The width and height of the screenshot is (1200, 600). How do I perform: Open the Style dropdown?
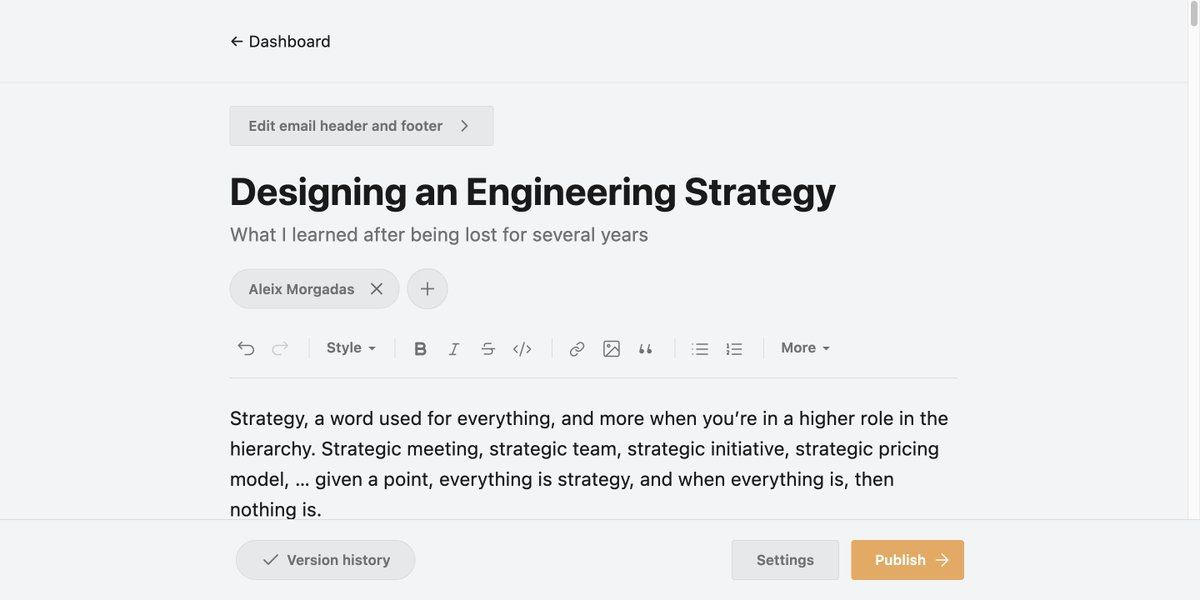click(351, 348)
